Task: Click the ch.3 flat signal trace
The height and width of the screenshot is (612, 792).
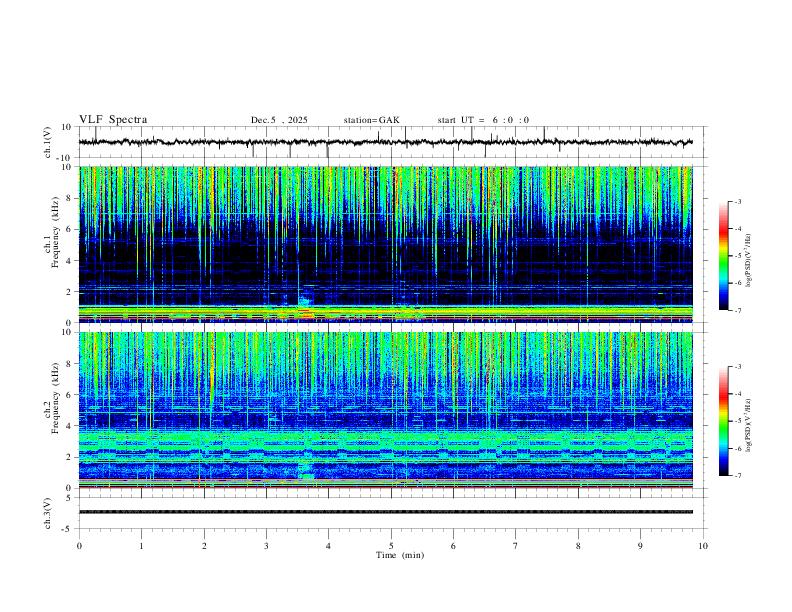Action: [x=385, y=512]
